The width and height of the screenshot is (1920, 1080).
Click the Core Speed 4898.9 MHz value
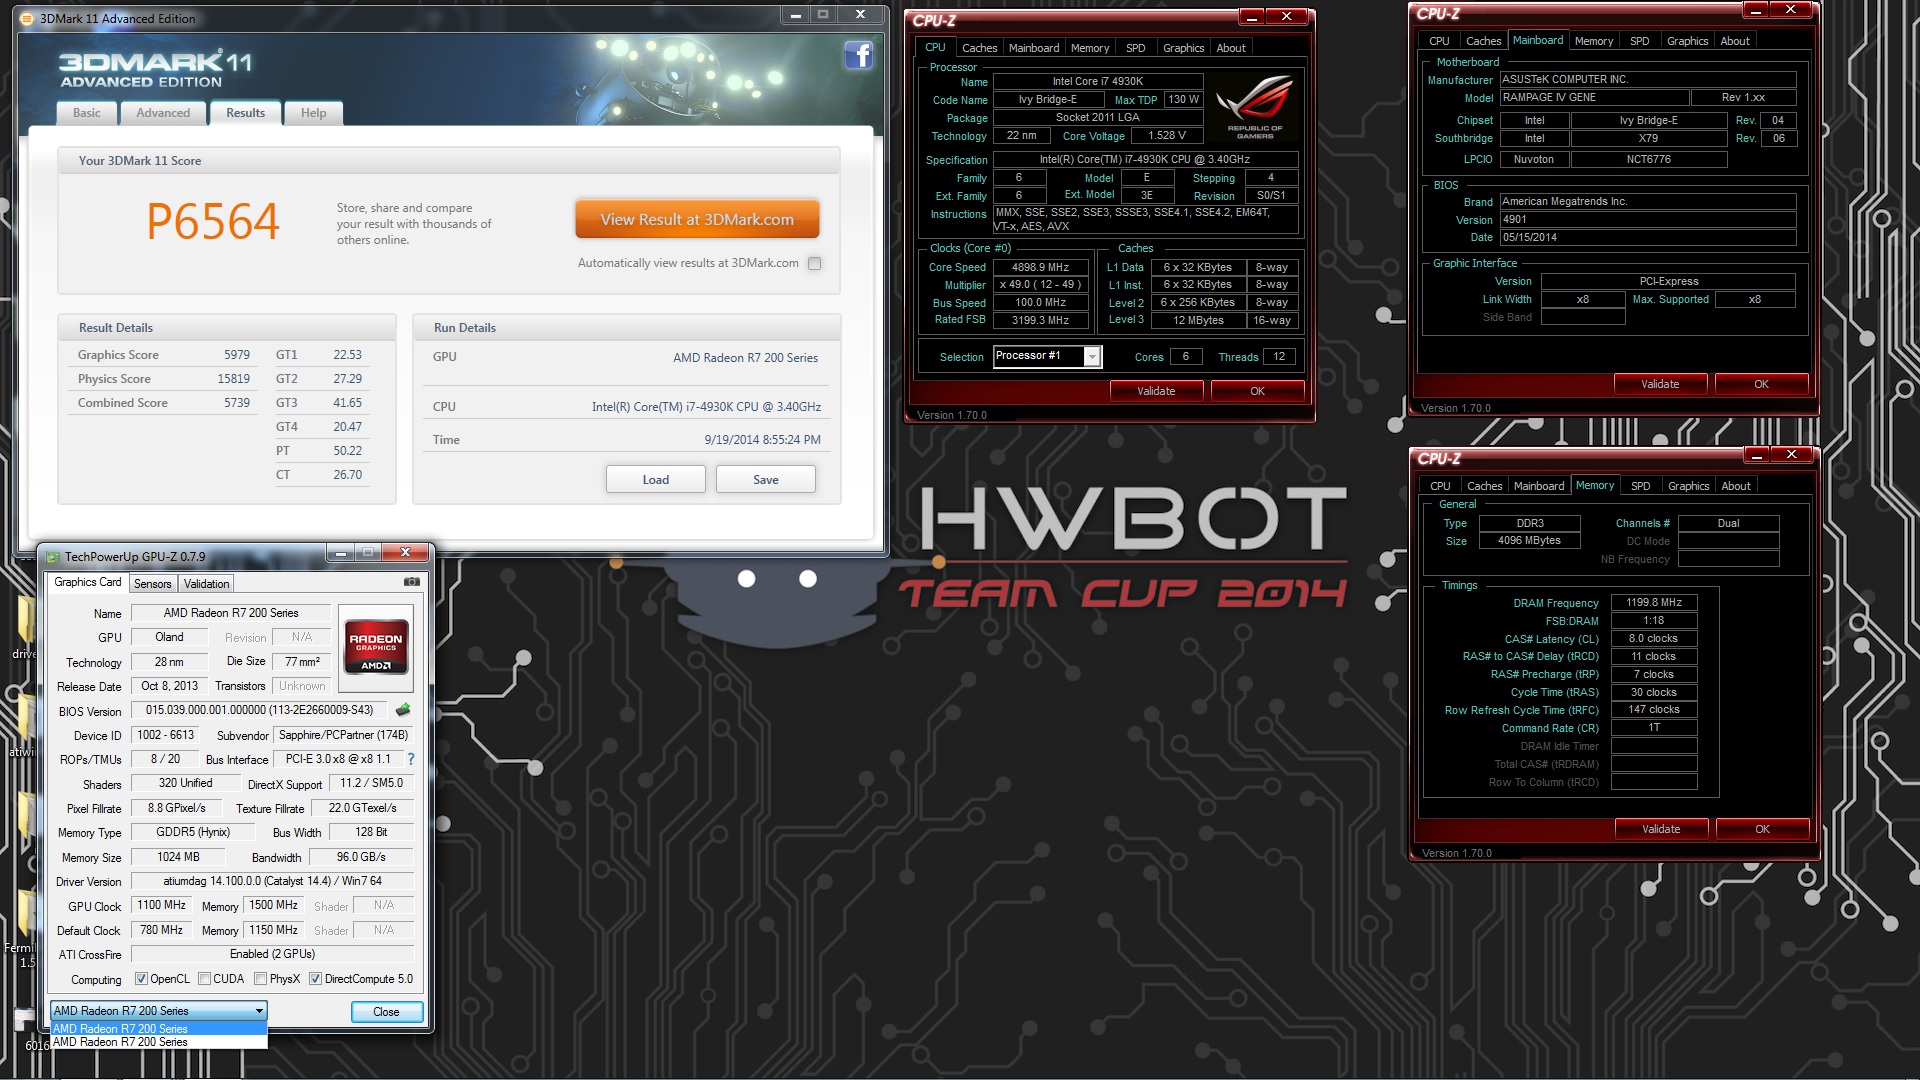(x=1040, y=267)
